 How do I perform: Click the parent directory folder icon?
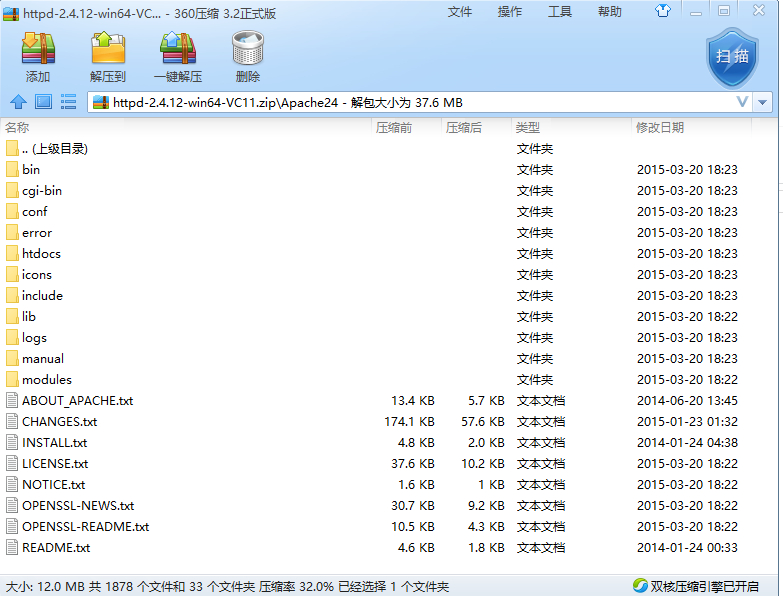click(x=12, y=149)
